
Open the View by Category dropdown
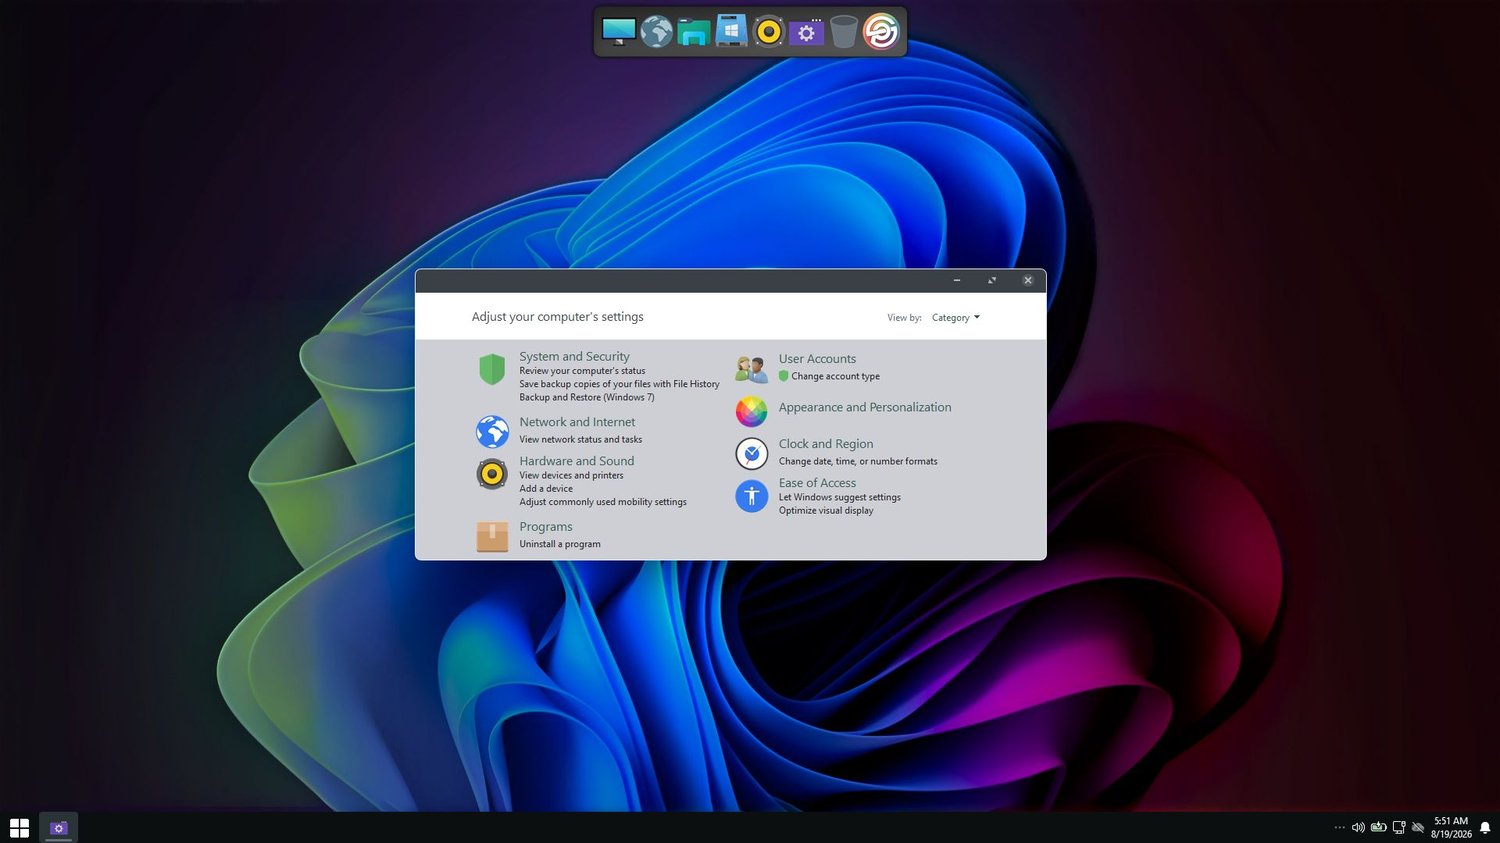pyautogui.click(x=956, y=318)
